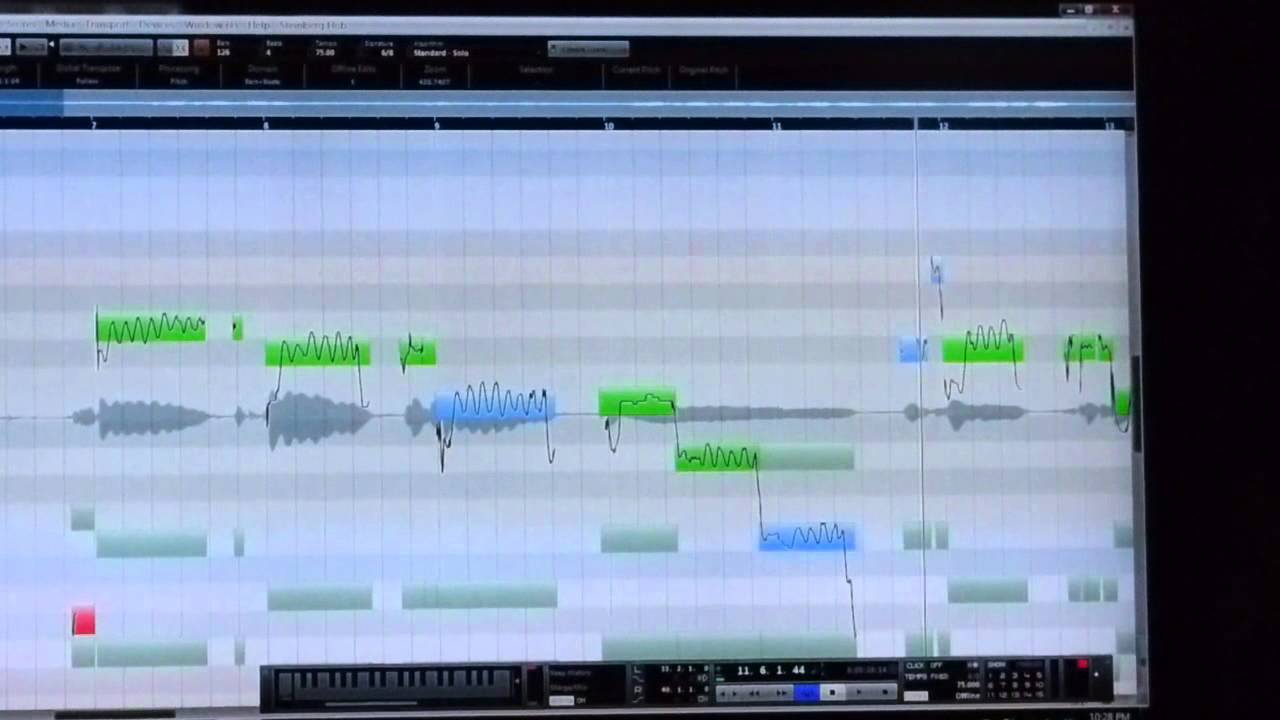
Task: Select the red segment at the bottom left
Action: 83,621
